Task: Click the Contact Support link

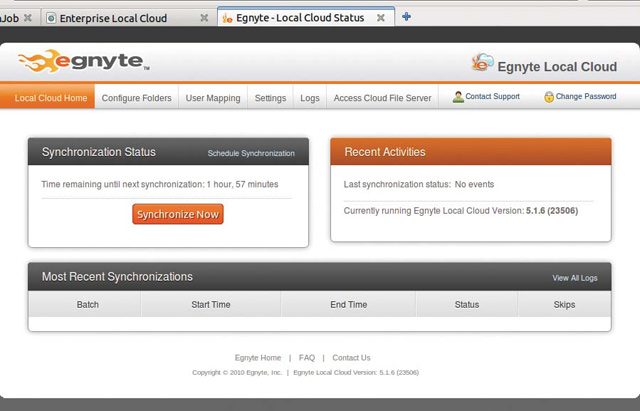Action: point(492,97)
